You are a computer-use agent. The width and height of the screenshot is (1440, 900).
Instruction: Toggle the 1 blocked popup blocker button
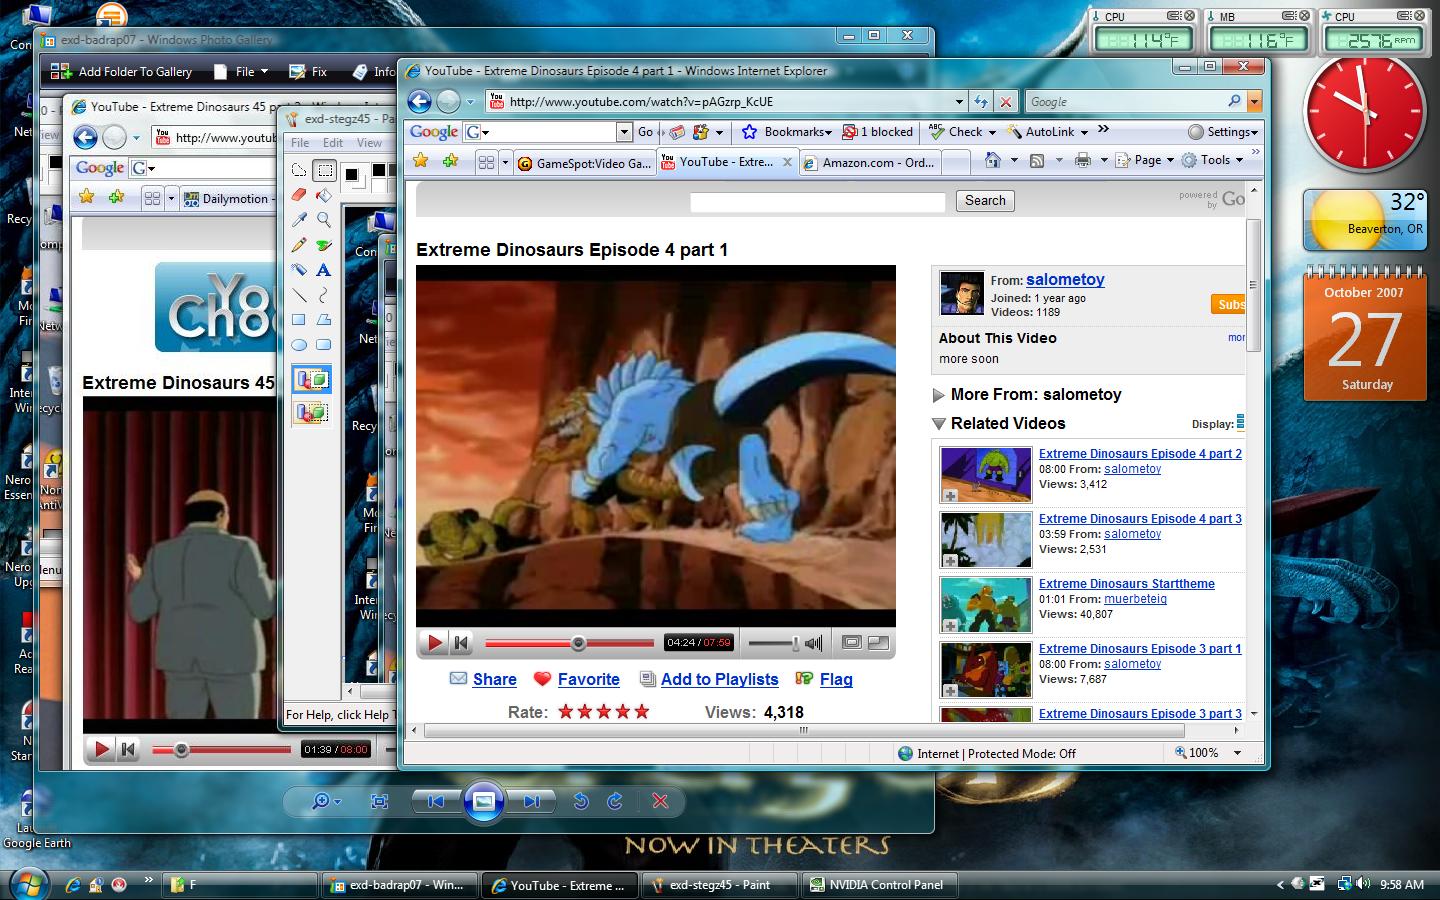tap(878, 131)
